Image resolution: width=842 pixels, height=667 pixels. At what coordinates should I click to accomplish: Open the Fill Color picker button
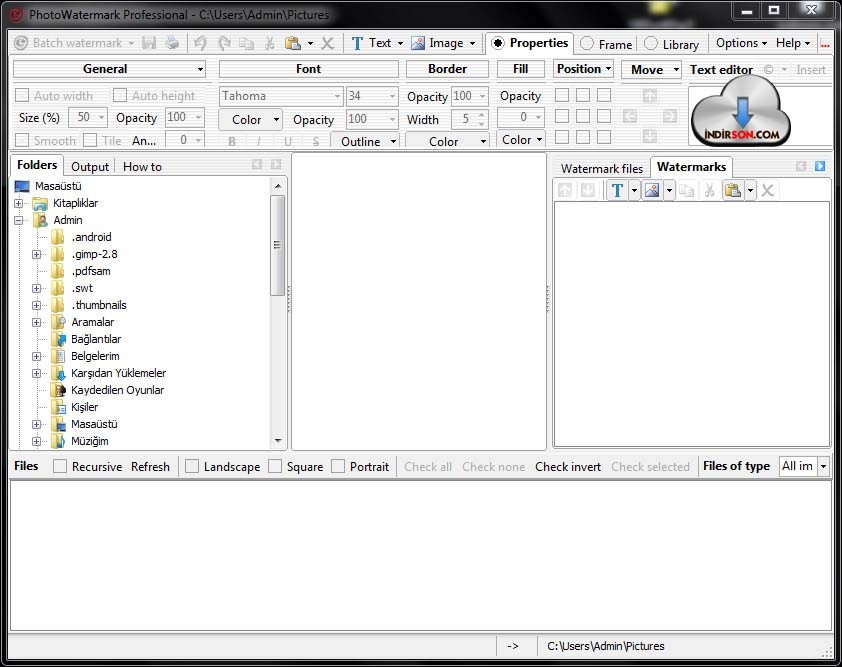pos(521,140)
